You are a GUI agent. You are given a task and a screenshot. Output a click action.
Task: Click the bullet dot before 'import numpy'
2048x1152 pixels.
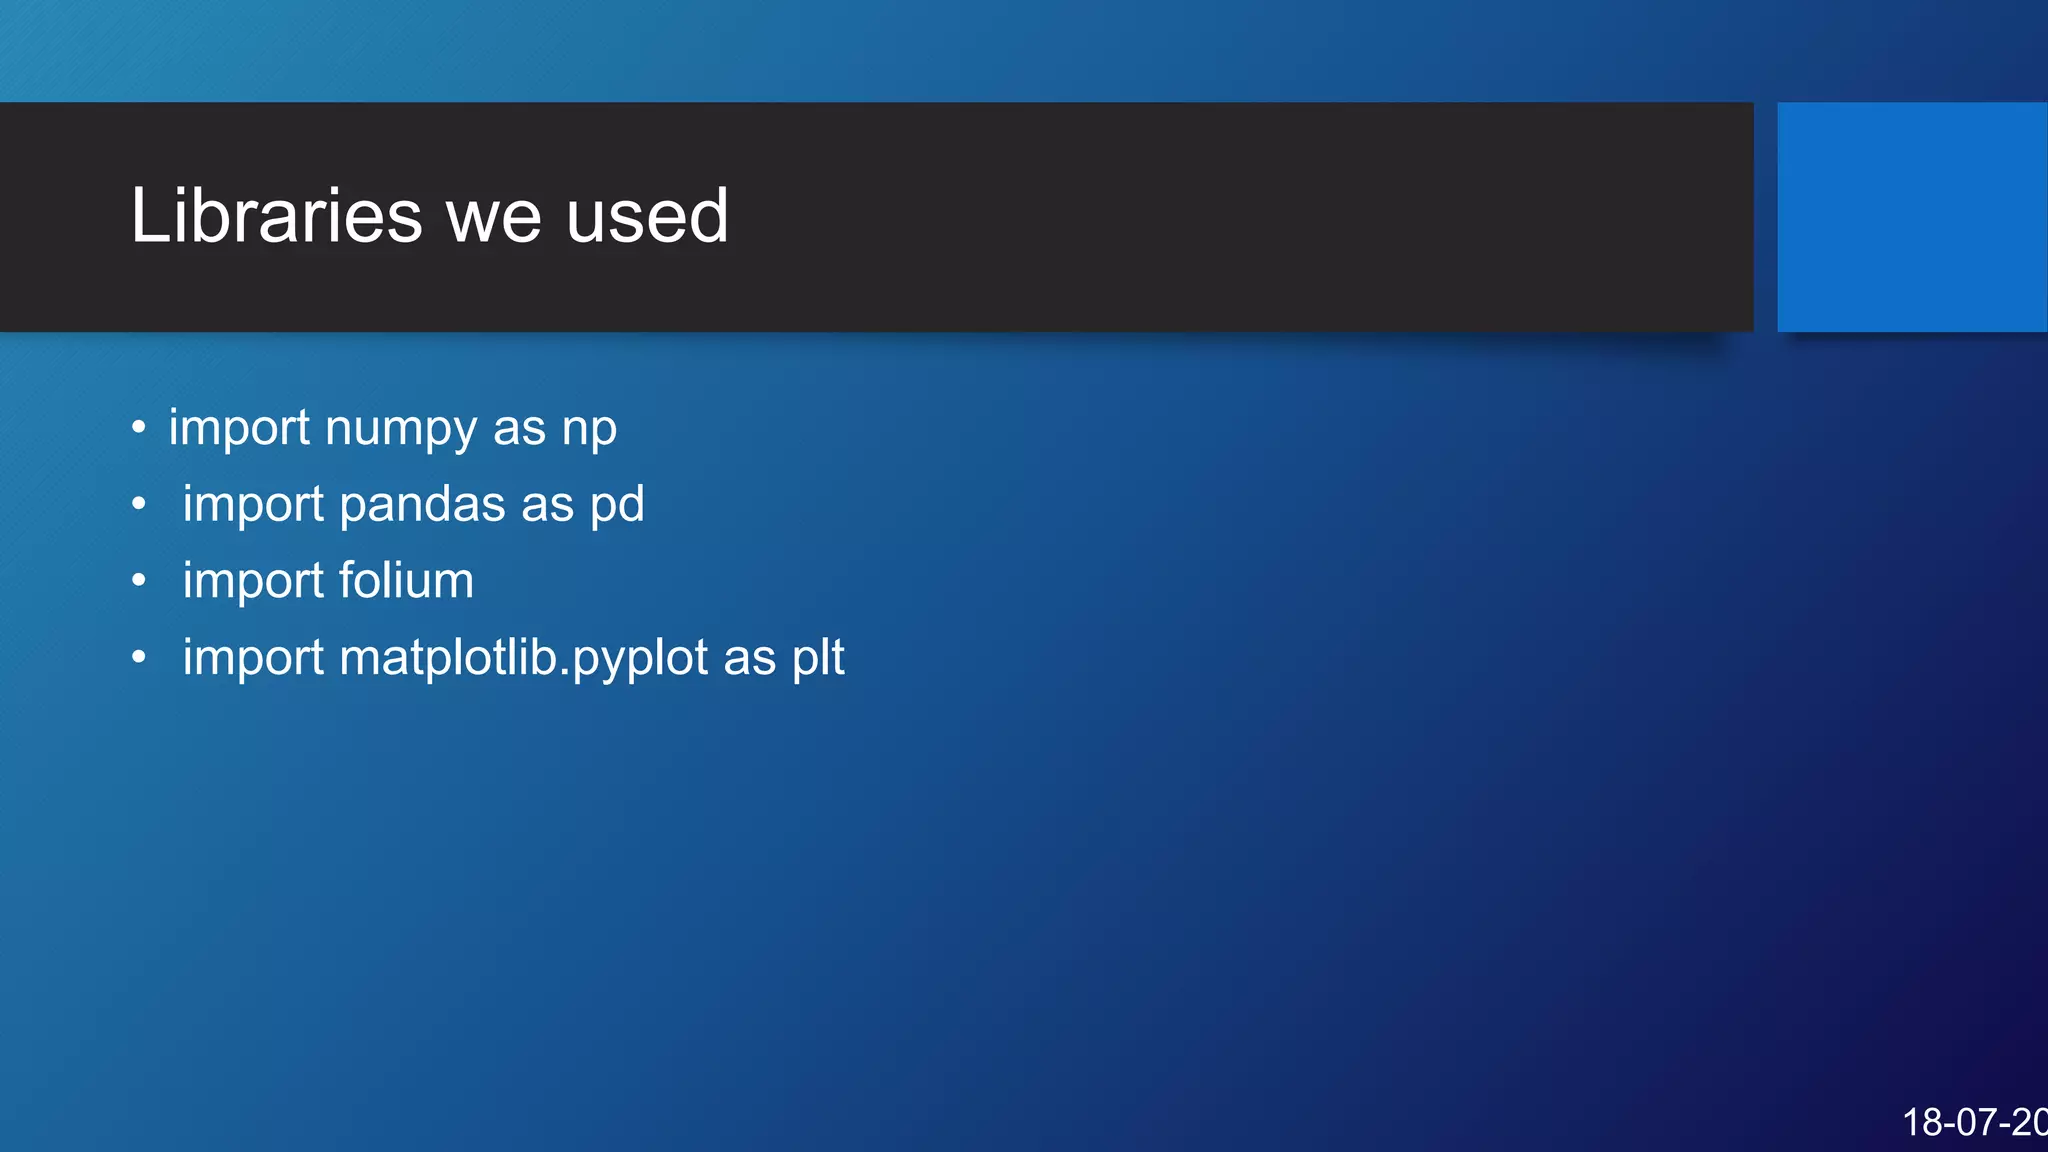139,428
